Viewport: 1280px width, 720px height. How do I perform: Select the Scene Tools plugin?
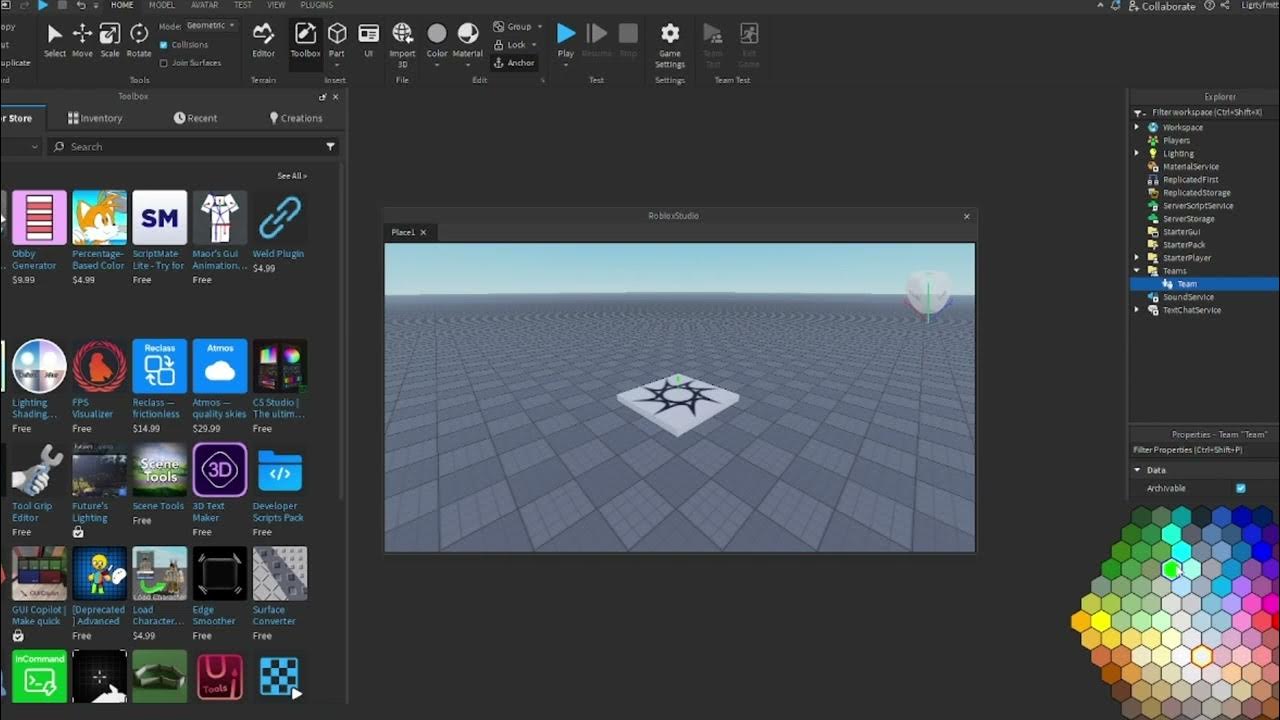tap(159, 470)
